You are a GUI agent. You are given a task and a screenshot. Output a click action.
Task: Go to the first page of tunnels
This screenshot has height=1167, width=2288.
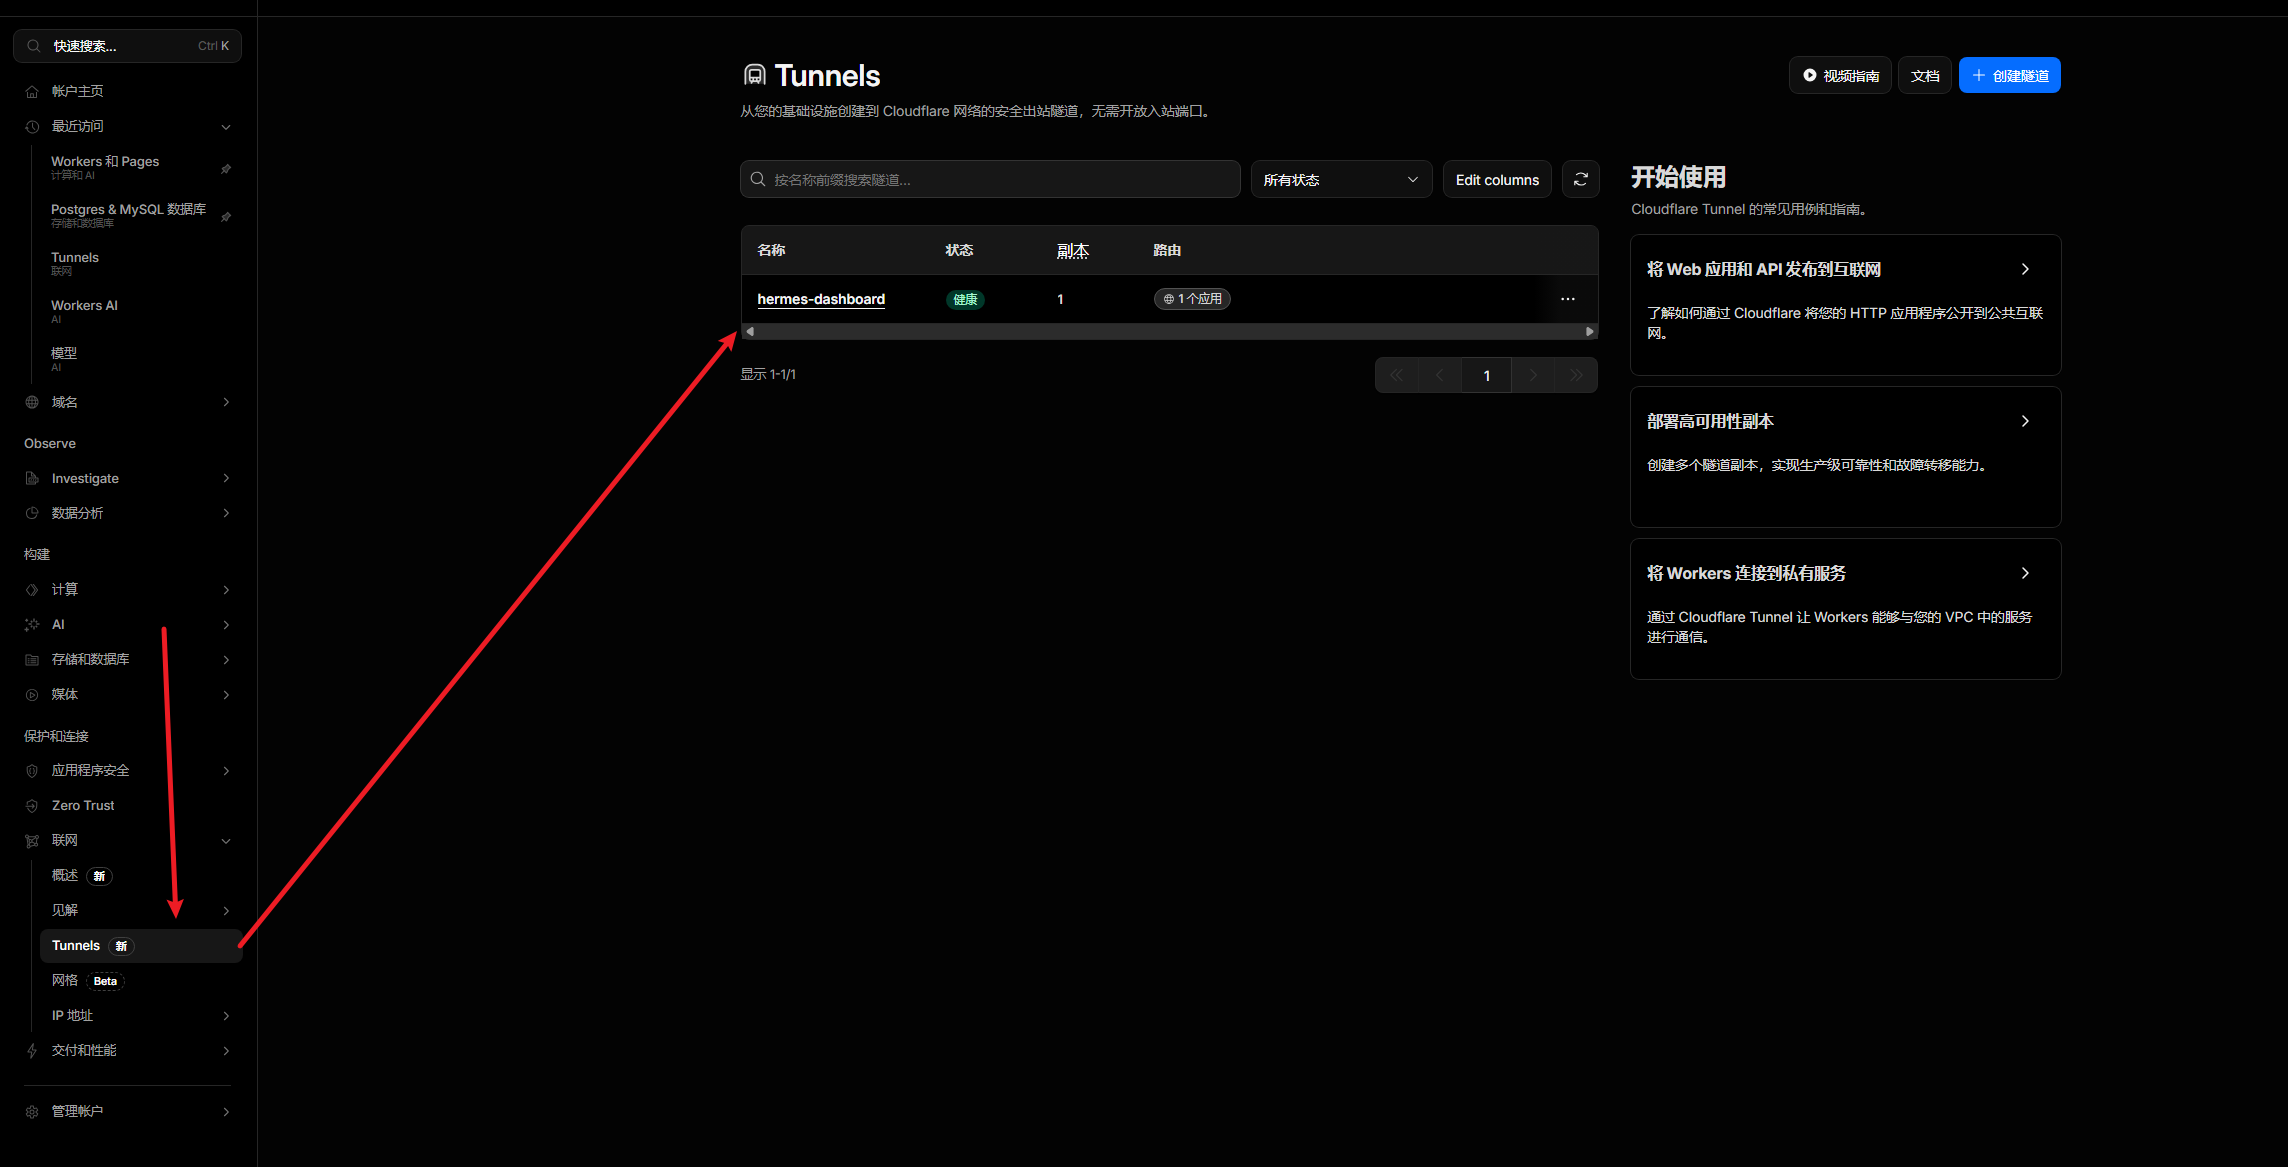click(x=1397, y=375)
